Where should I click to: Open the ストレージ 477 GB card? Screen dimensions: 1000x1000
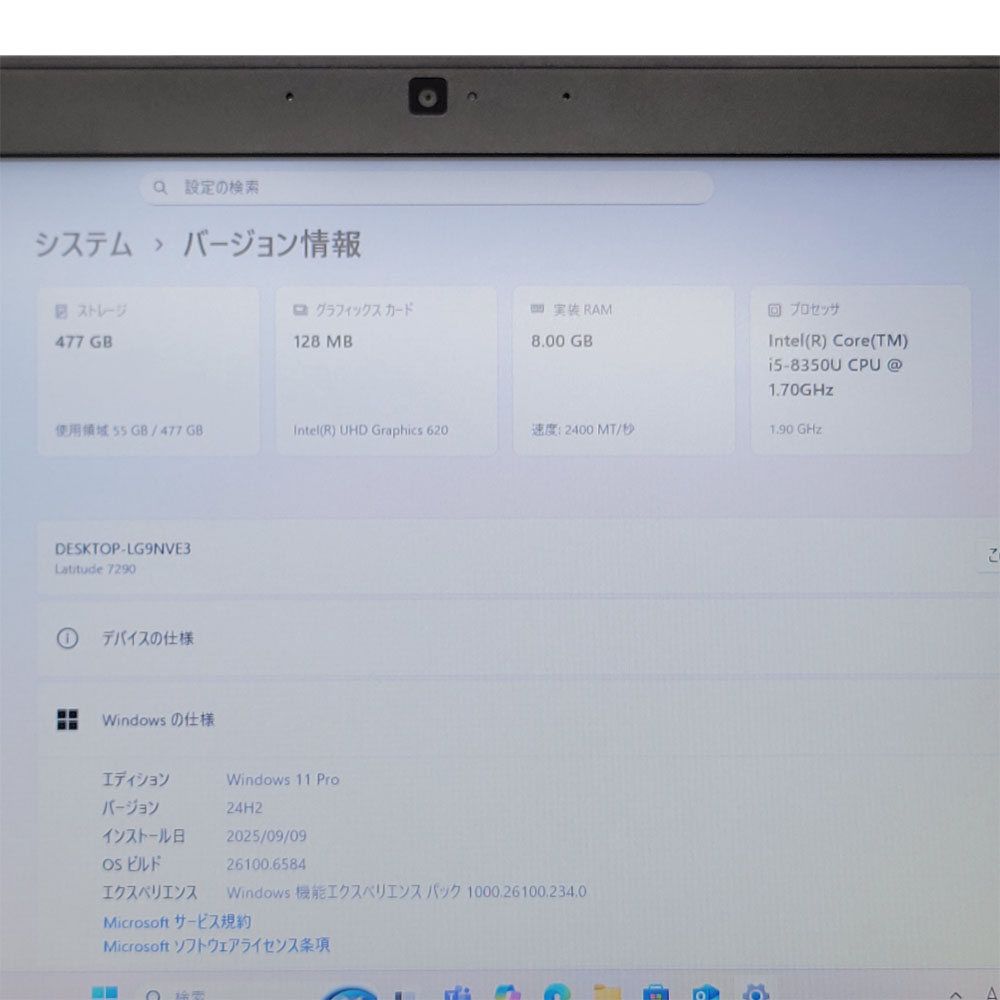tap(148, 370)
